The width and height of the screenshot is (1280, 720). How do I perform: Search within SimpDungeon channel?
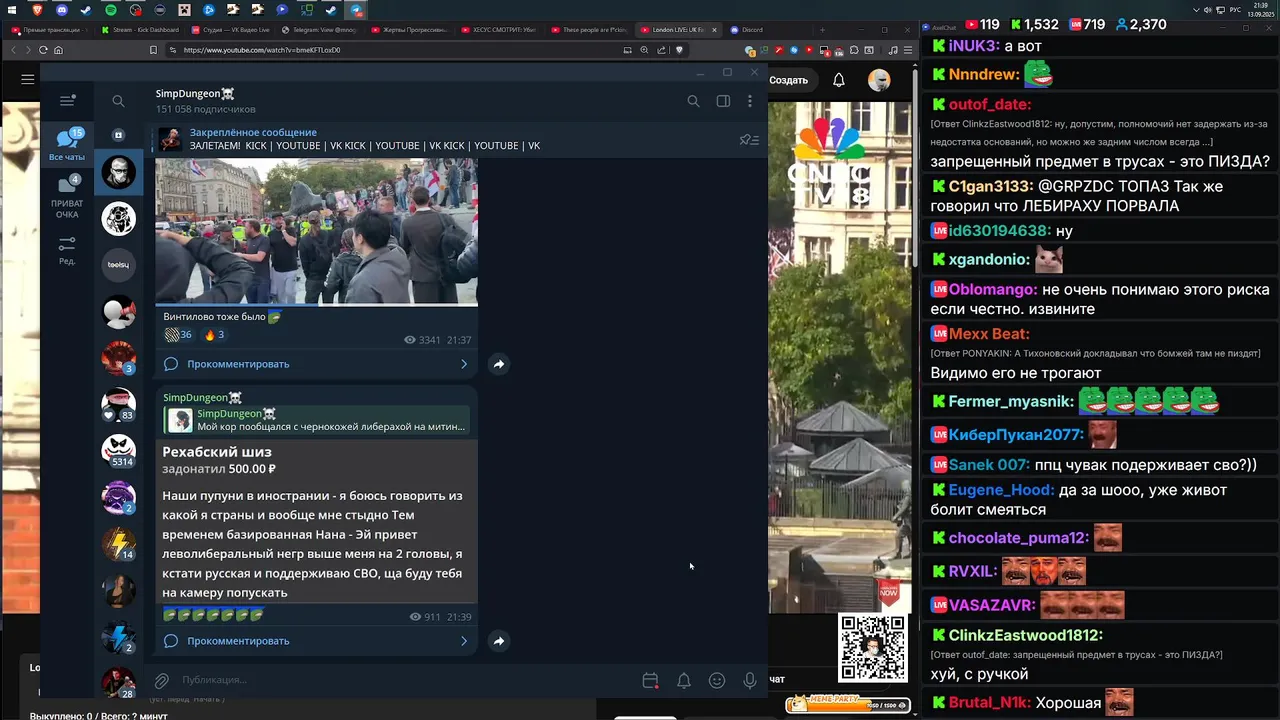pyautogui.click(x=693, y=101)
